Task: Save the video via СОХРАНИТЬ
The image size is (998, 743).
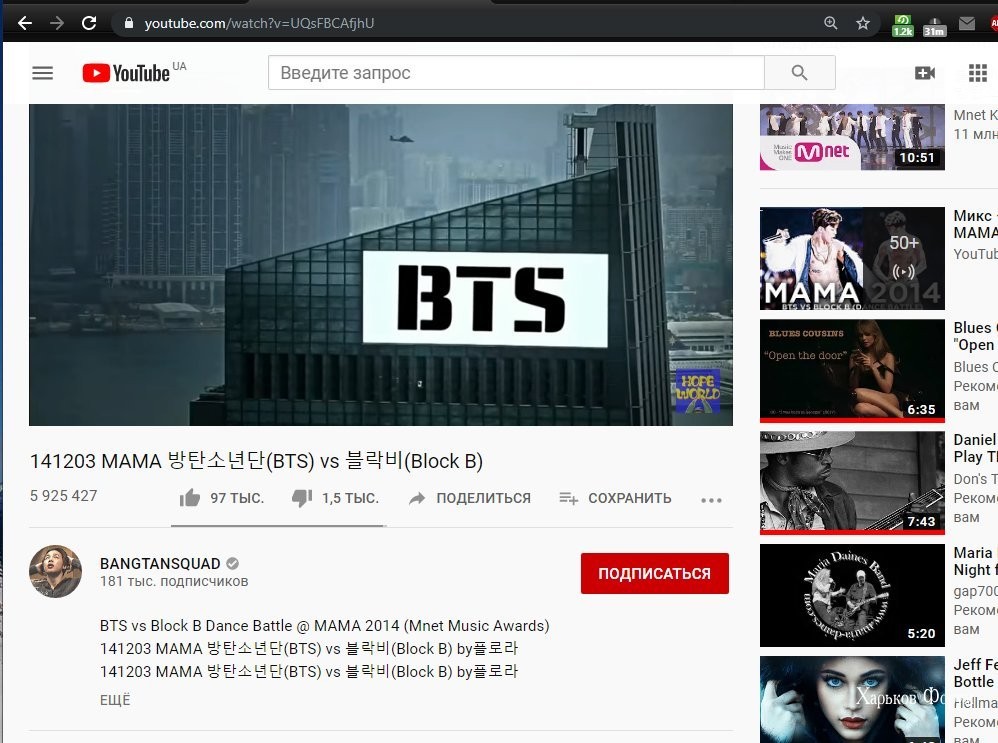Action: point(615,498)
